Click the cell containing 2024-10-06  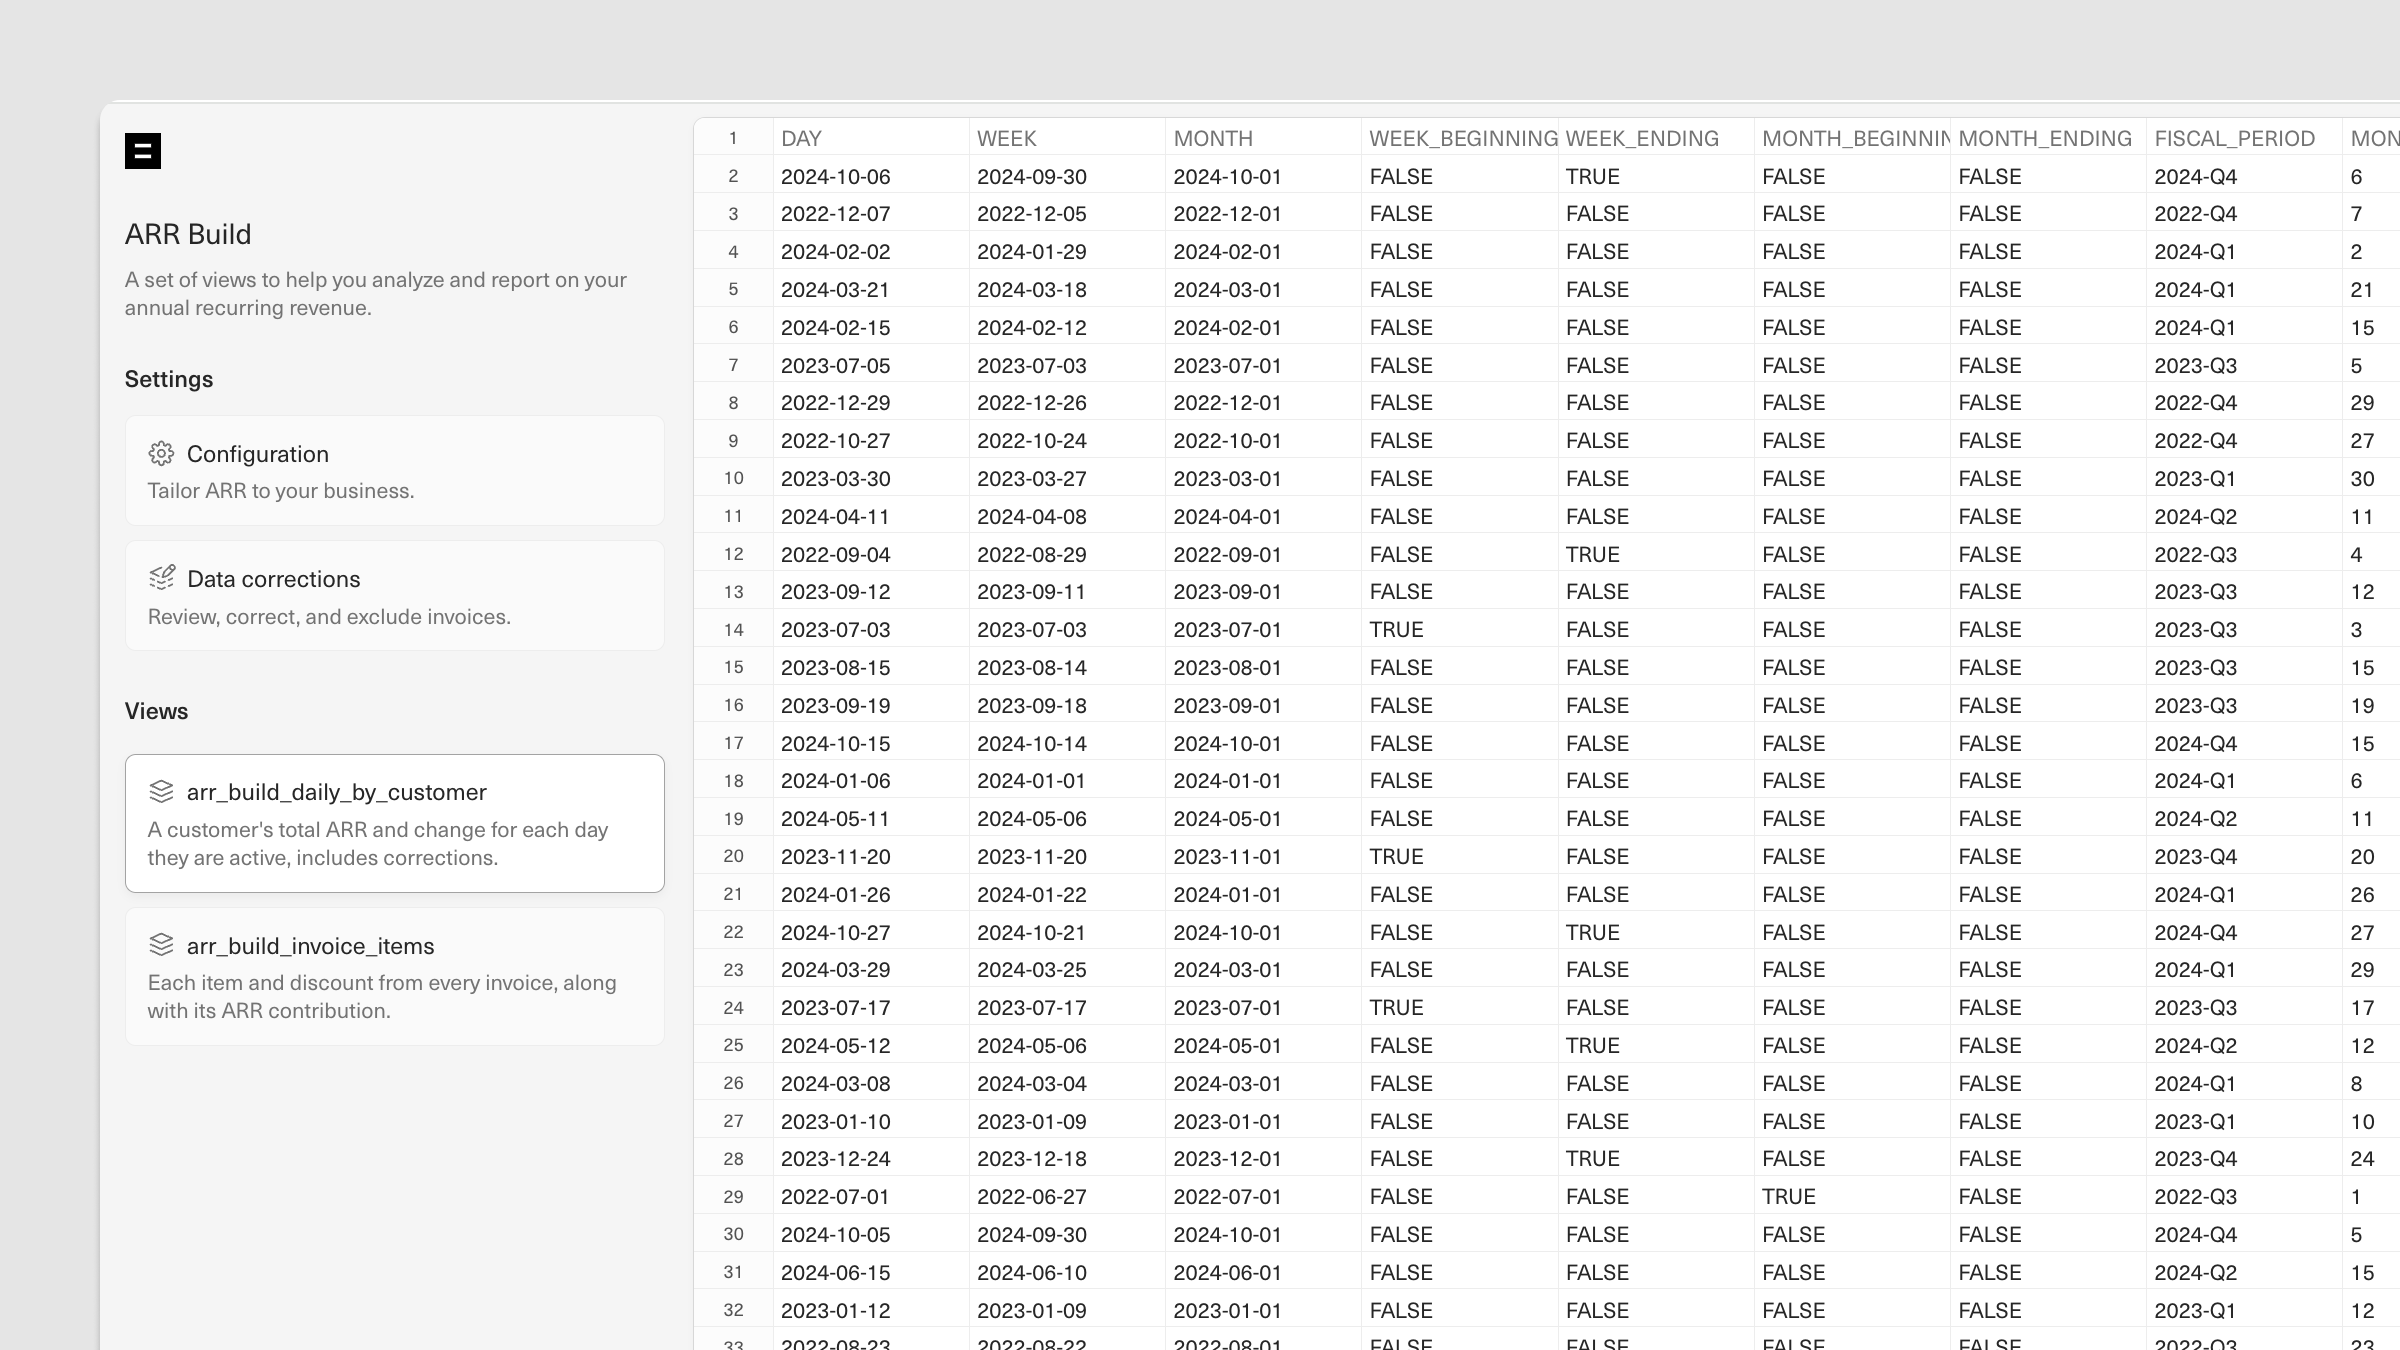[836, 177]
